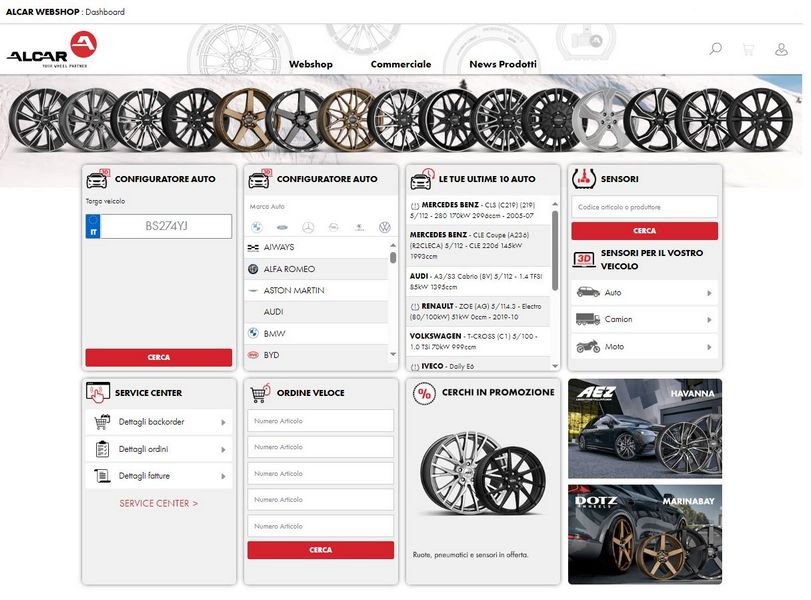
Task: Select the Iveco Daily recent car
Action: pos(478,364)
